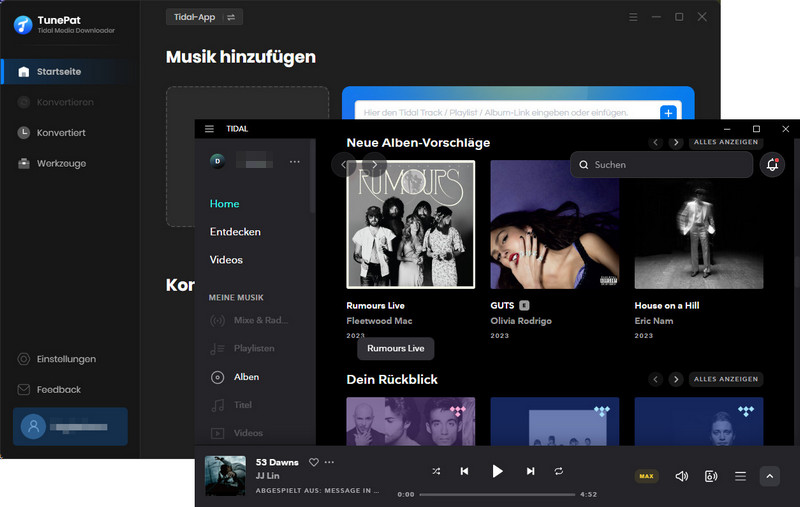This screenshot has width=800, height=507.
Task: Open the play queue icon
Action: click(740, 476)
